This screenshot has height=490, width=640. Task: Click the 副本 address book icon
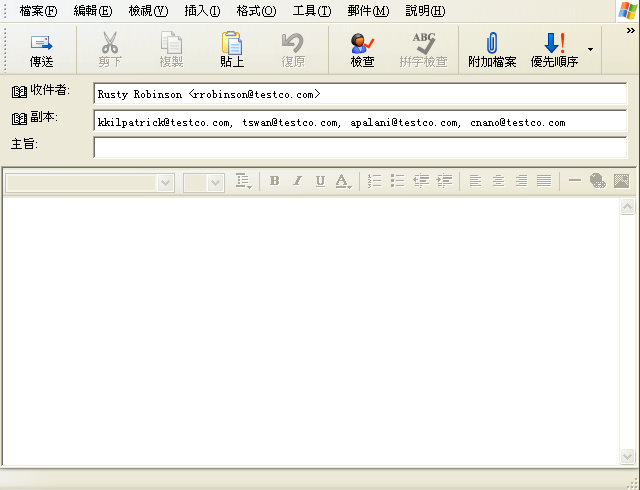point(19,119)
